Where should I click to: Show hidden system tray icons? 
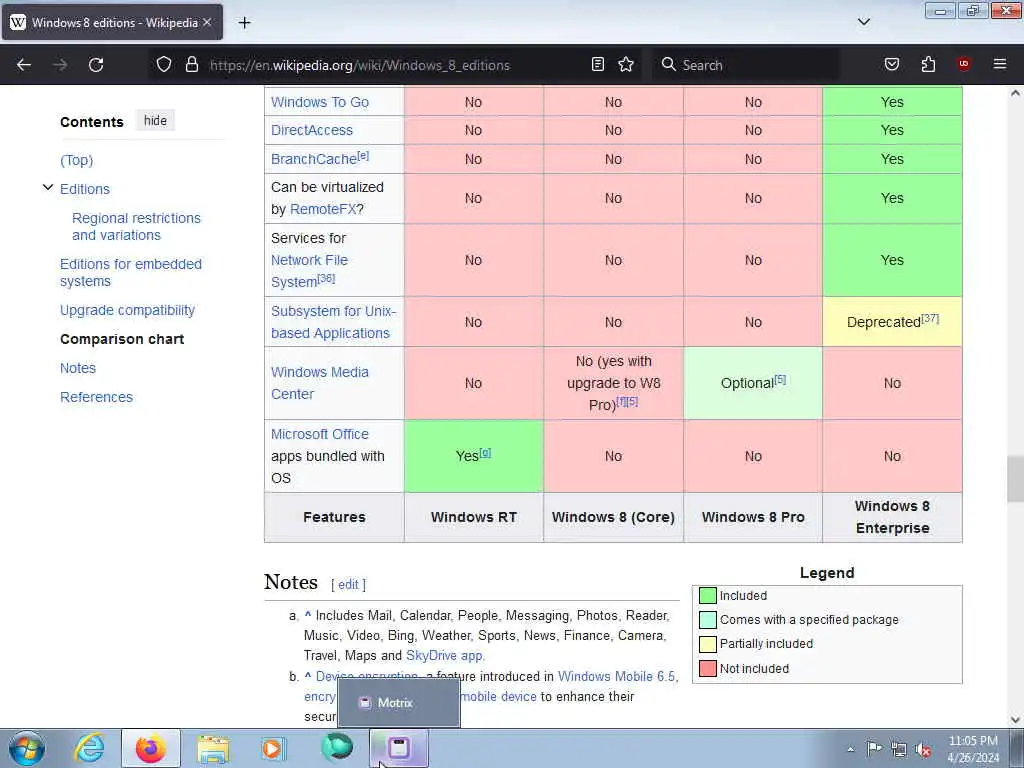850,749
